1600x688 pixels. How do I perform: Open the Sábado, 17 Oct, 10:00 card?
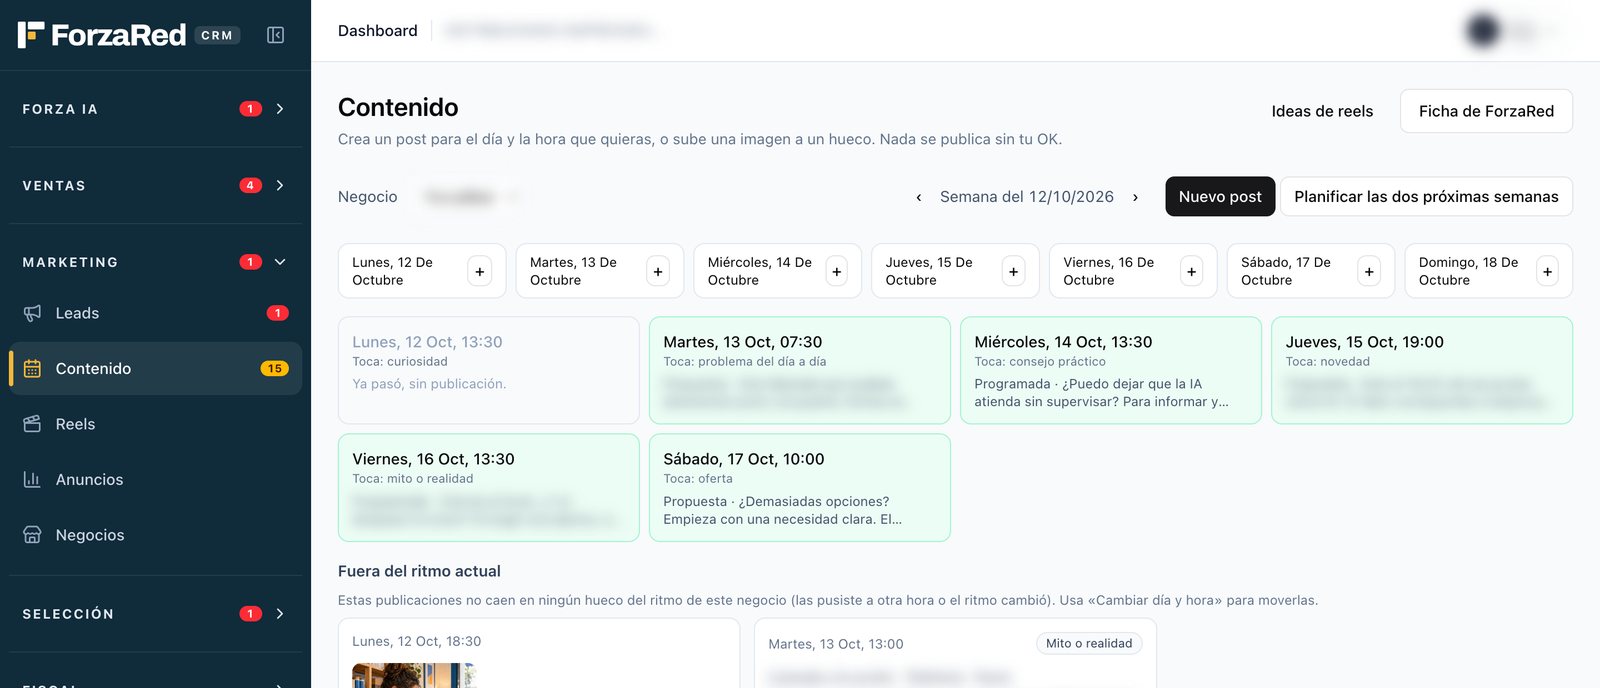click(x=800, y=488)
